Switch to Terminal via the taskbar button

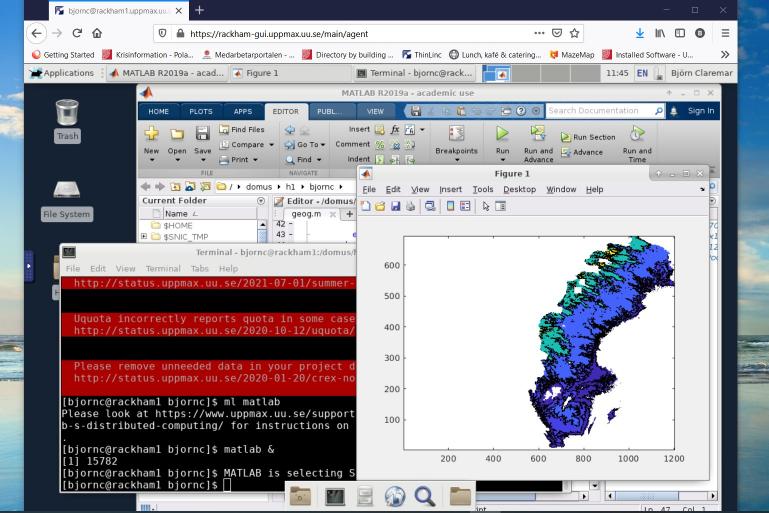click(416, 73)
